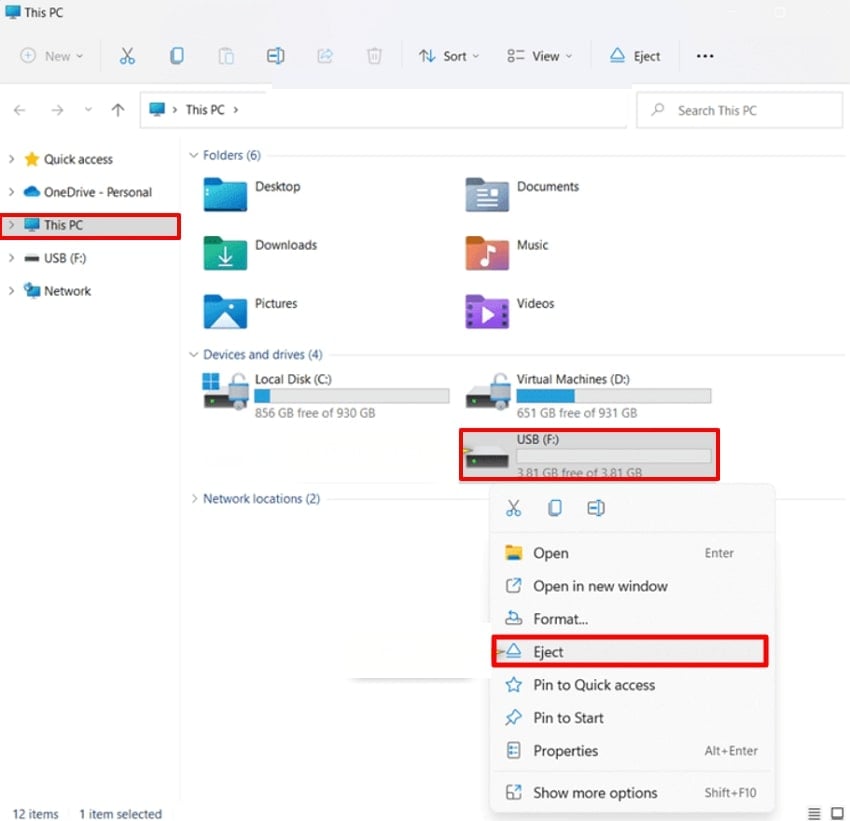Click the Virtual Machines (D:) capacity bar
850x821 pixels.
tap(614, 396)
